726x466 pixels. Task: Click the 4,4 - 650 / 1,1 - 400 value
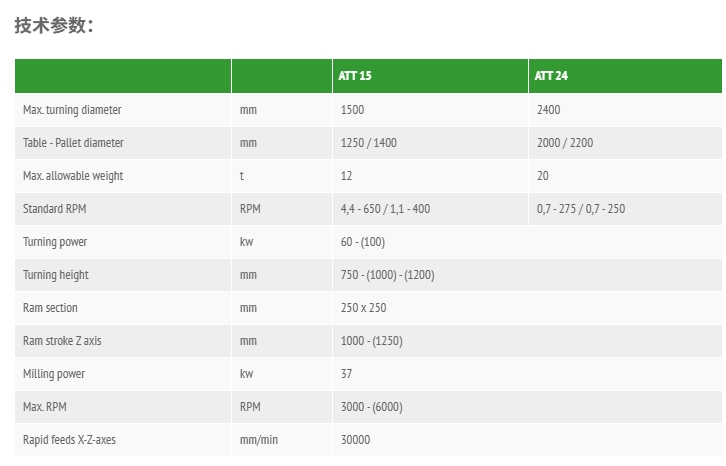385,209
